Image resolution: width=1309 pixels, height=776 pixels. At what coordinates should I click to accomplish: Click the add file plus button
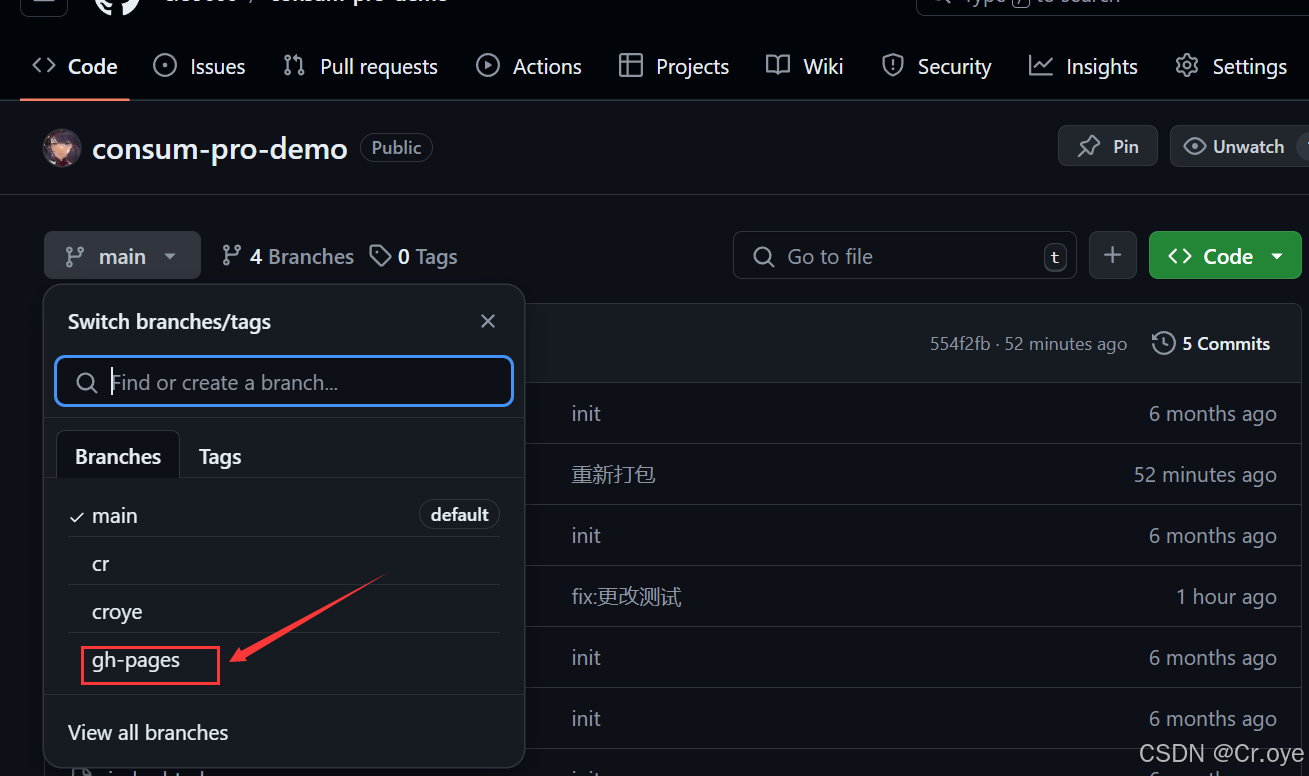click(x=1112, y=256)
